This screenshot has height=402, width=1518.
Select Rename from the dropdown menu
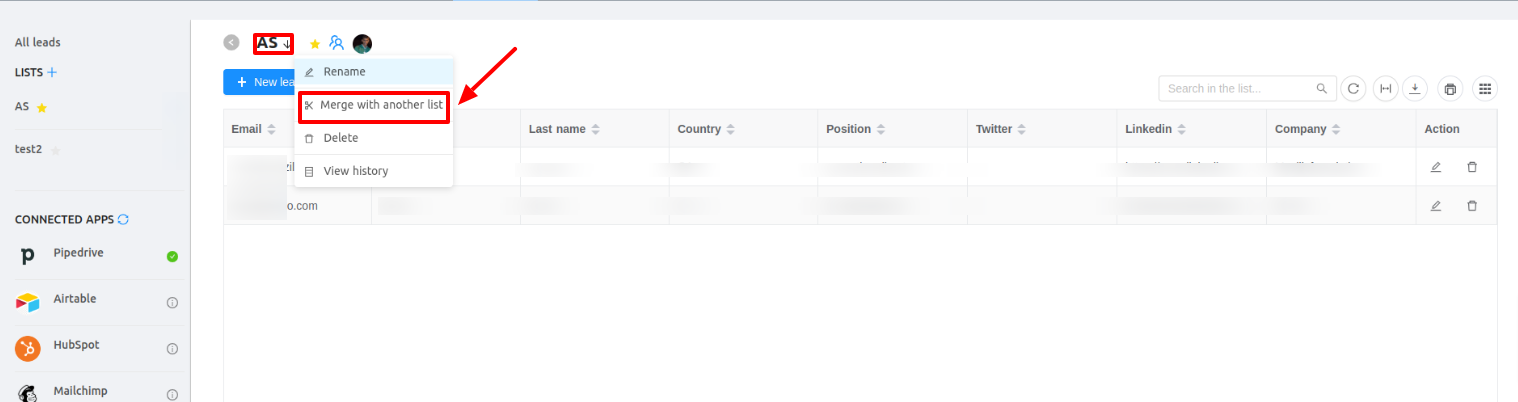coord(374,72)
